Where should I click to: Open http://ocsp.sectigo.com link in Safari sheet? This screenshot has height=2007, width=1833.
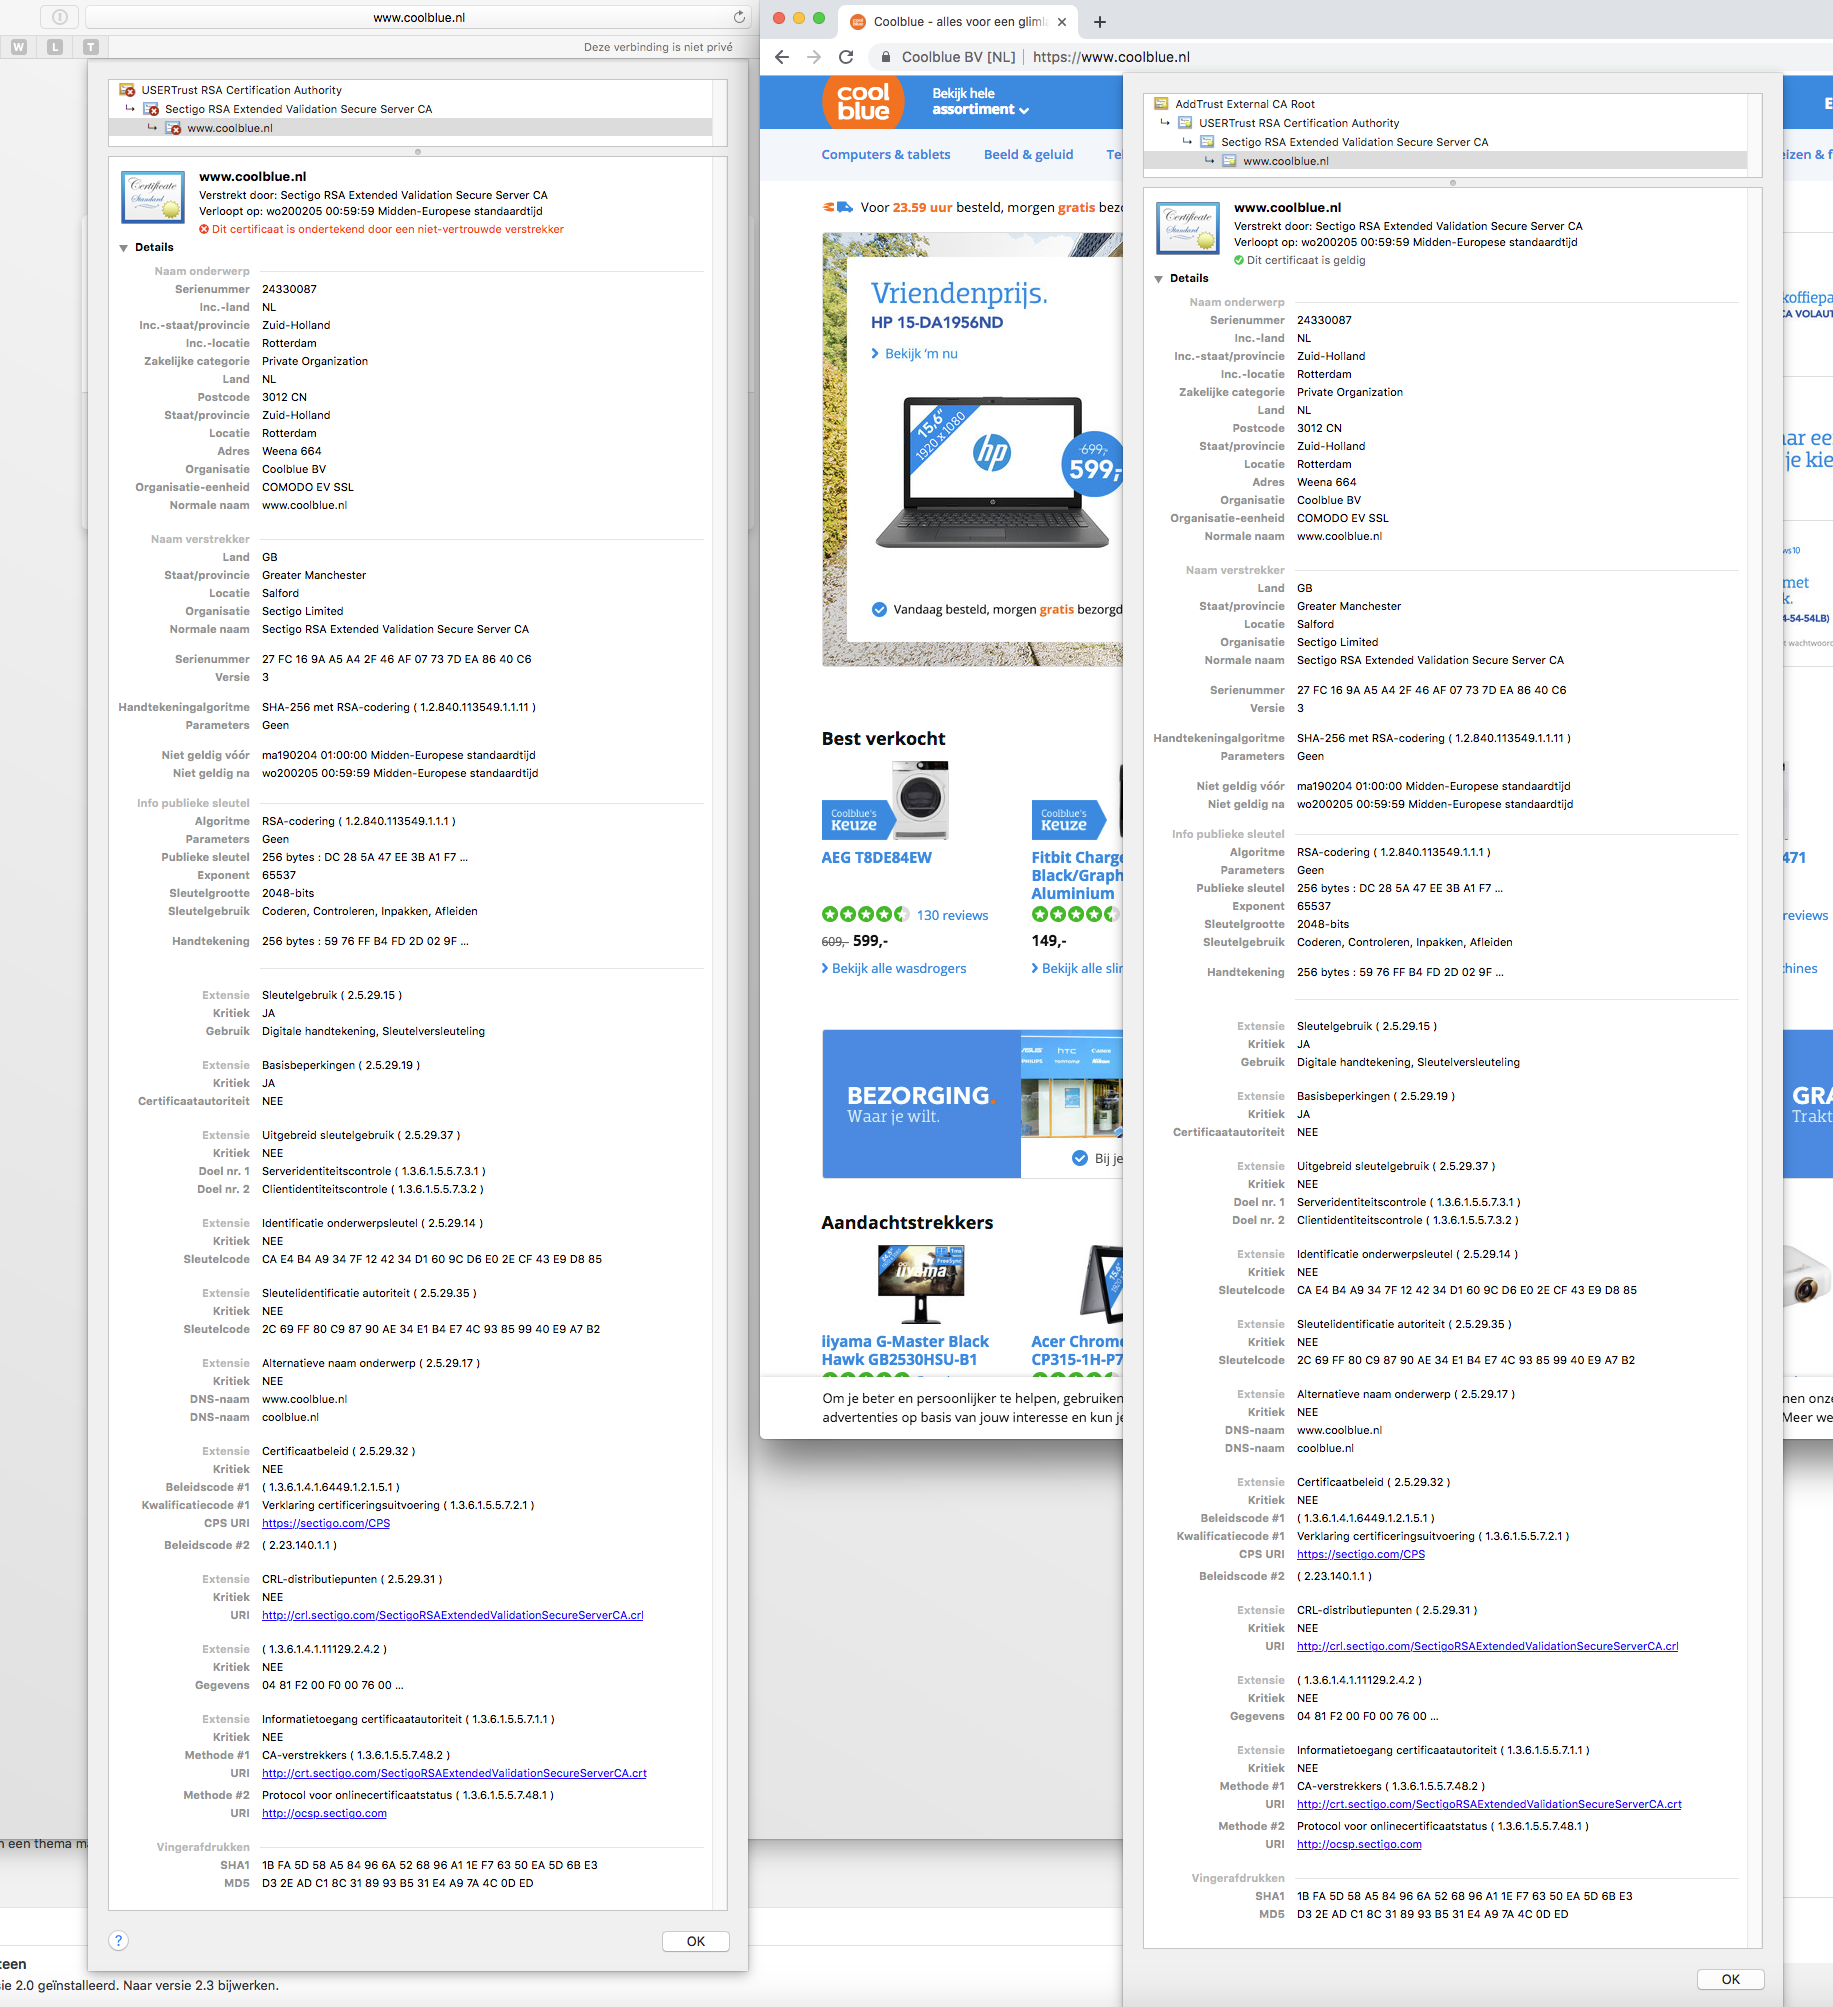pyautogui.click(x=324, y=1813)
